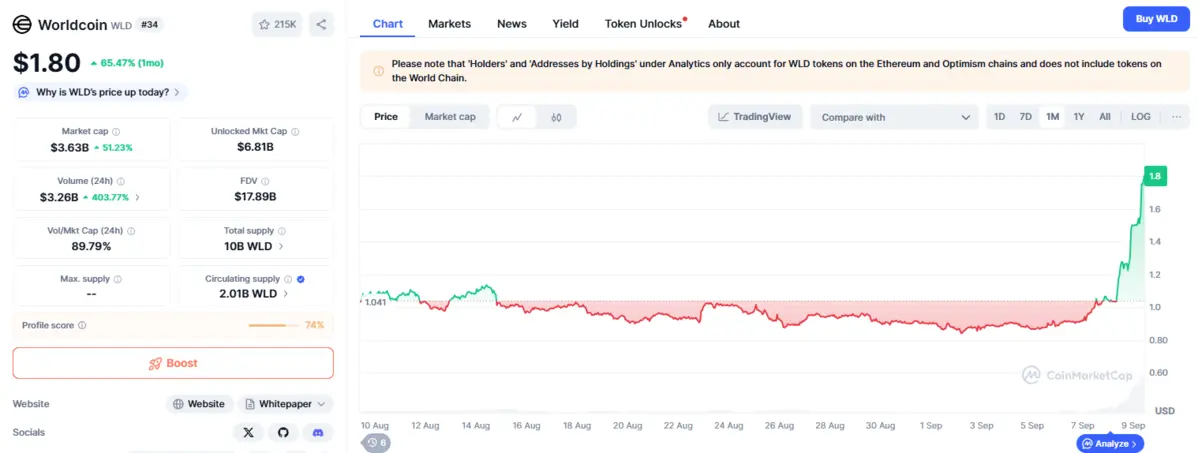Select the Market cap chart toggle
This screenshot has width=1198, height=453.
coord(450,117)
